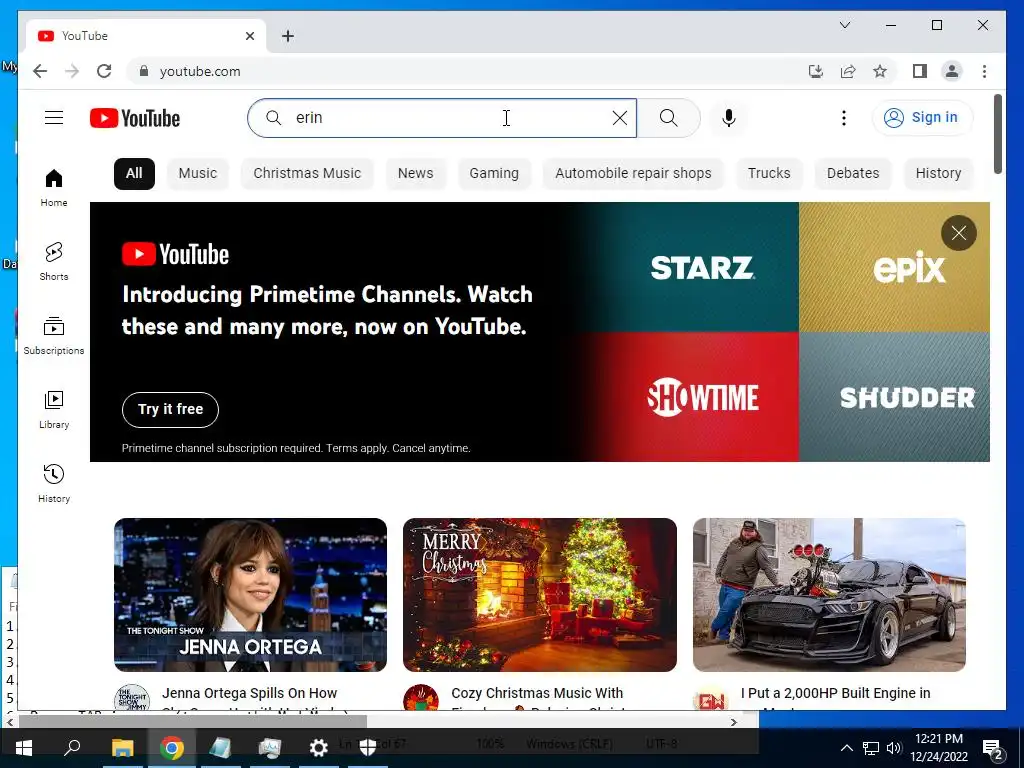Open the Chrome three-dot menu
Image resolution: width=1024 pixels, height=768 pixels.
pyautogui.click(x=984, y=71)
